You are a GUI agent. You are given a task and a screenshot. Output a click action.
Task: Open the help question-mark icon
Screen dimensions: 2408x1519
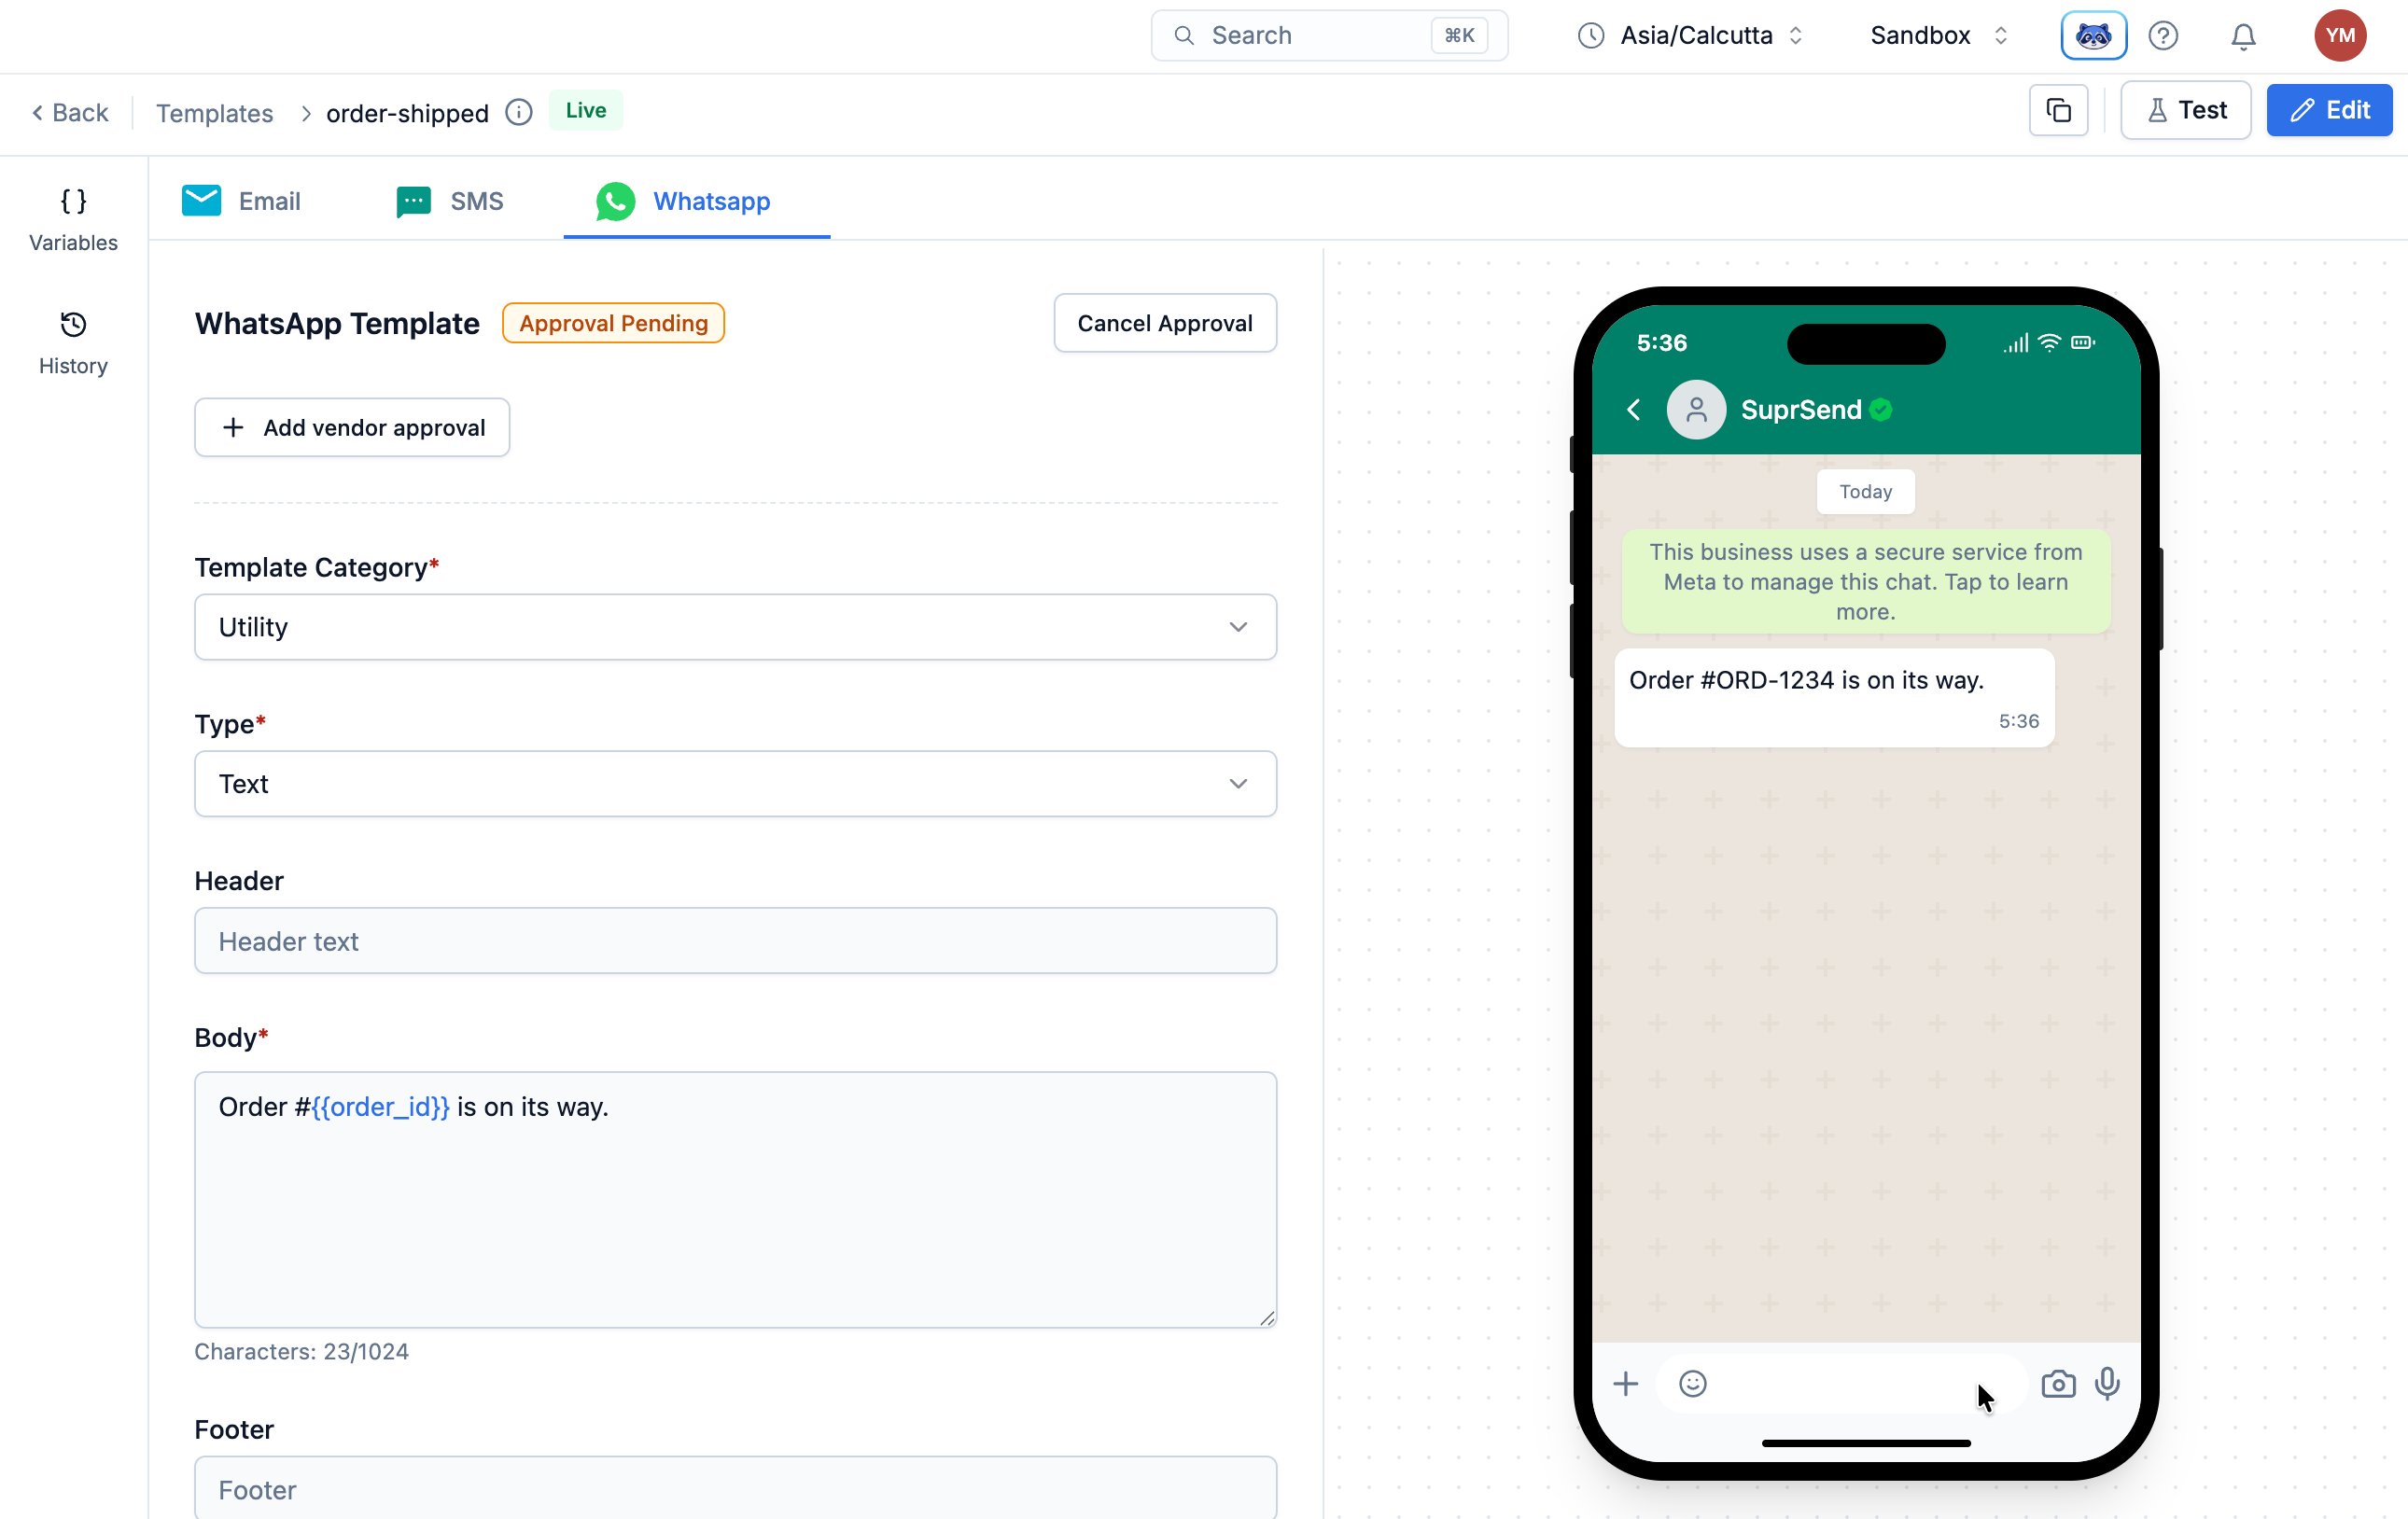pyautogui.click(x=2163, y=36)
